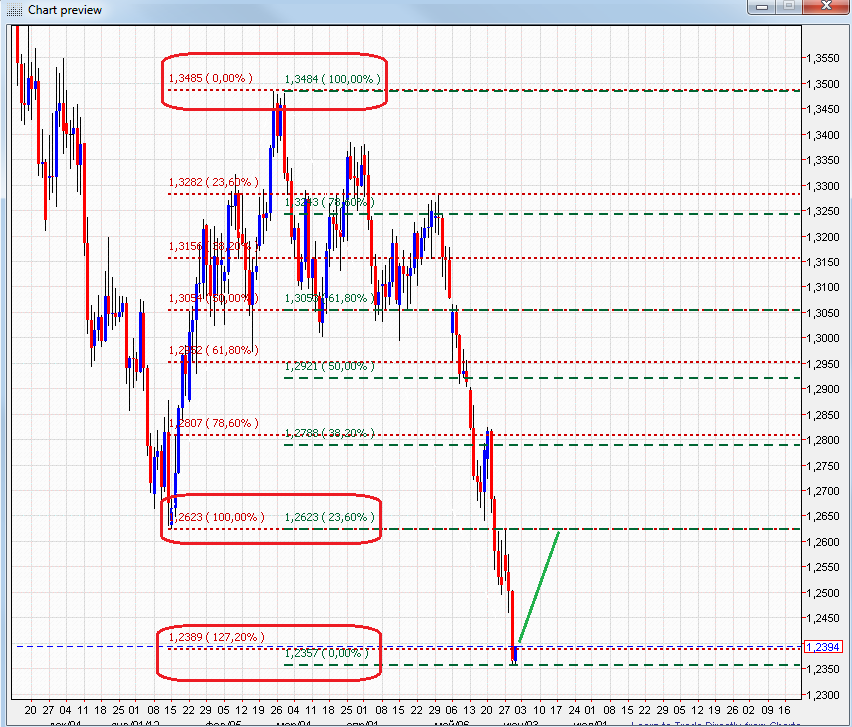Screen dimensions: 852x727
Task: Select the red '1,2807 ( 78,60% )' label
Action: coord(213,423)
